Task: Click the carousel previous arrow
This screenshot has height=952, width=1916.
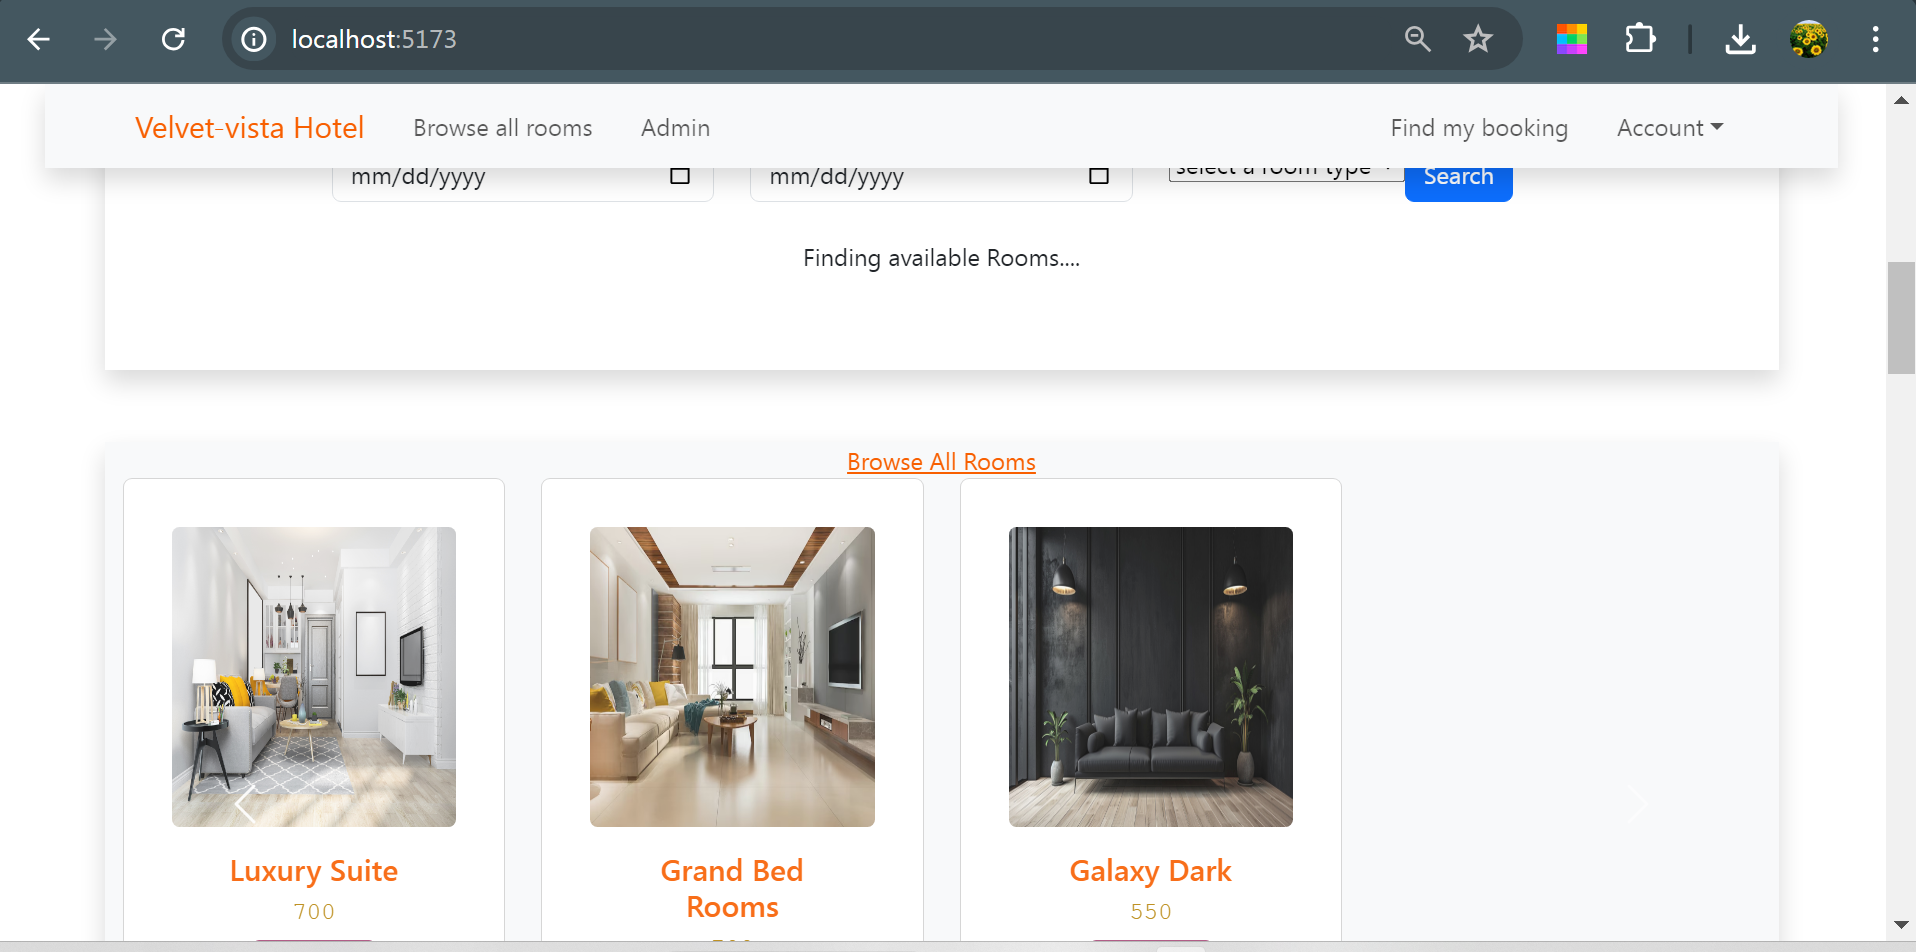Action: tap(245, 804)
